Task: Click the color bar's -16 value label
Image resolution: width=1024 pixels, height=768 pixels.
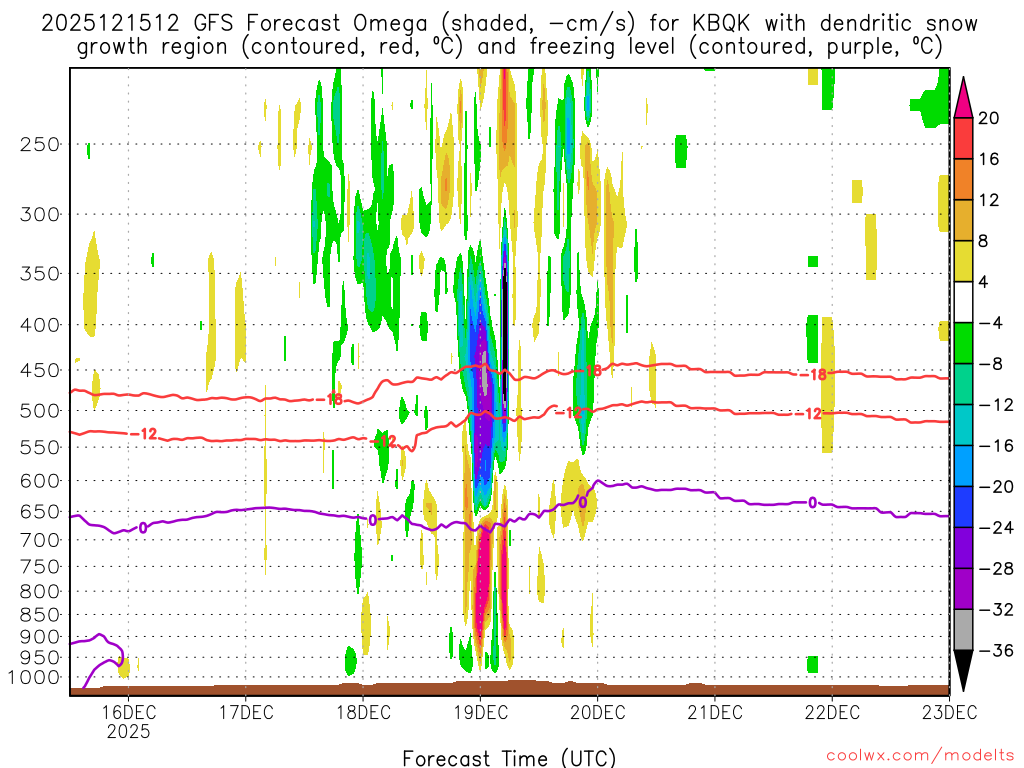Action: (x=996, y=446)
